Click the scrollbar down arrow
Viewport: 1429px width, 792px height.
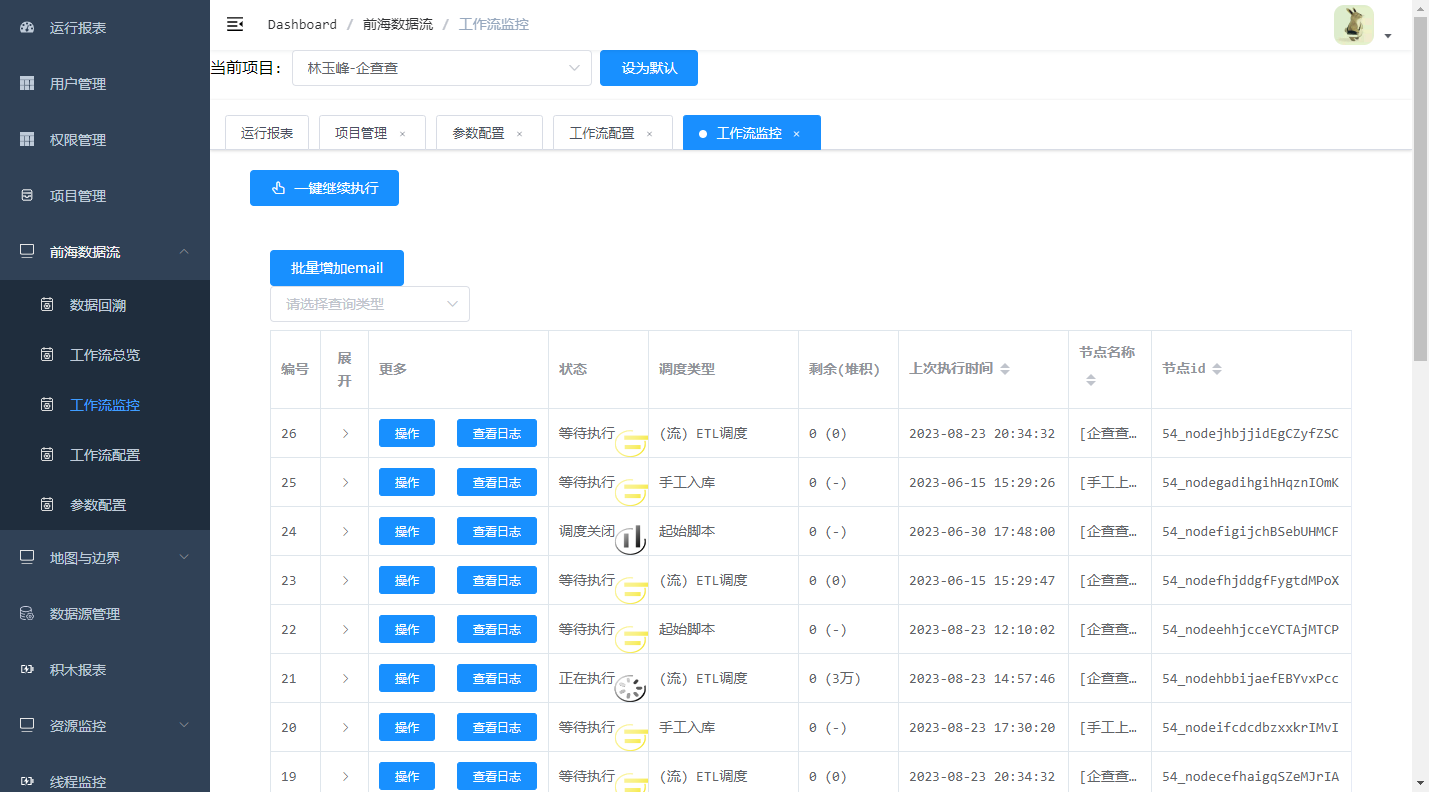(1420, 783)
